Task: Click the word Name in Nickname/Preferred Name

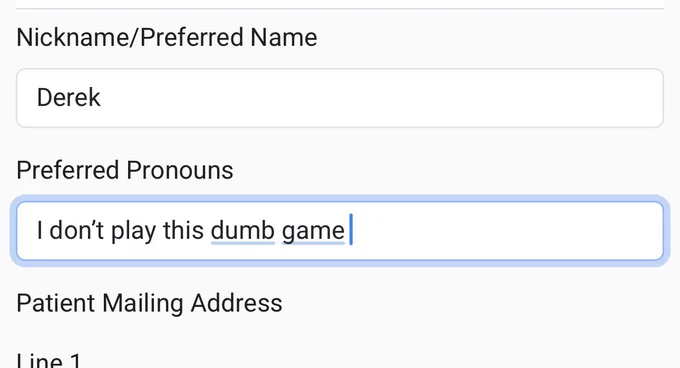Action: (284, 37)
